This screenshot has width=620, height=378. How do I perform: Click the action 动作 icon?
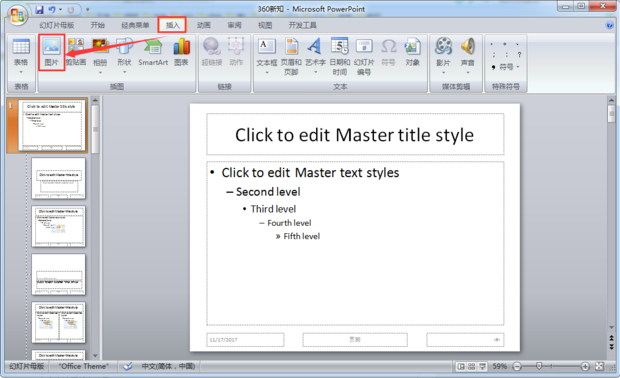pos(236,51)
